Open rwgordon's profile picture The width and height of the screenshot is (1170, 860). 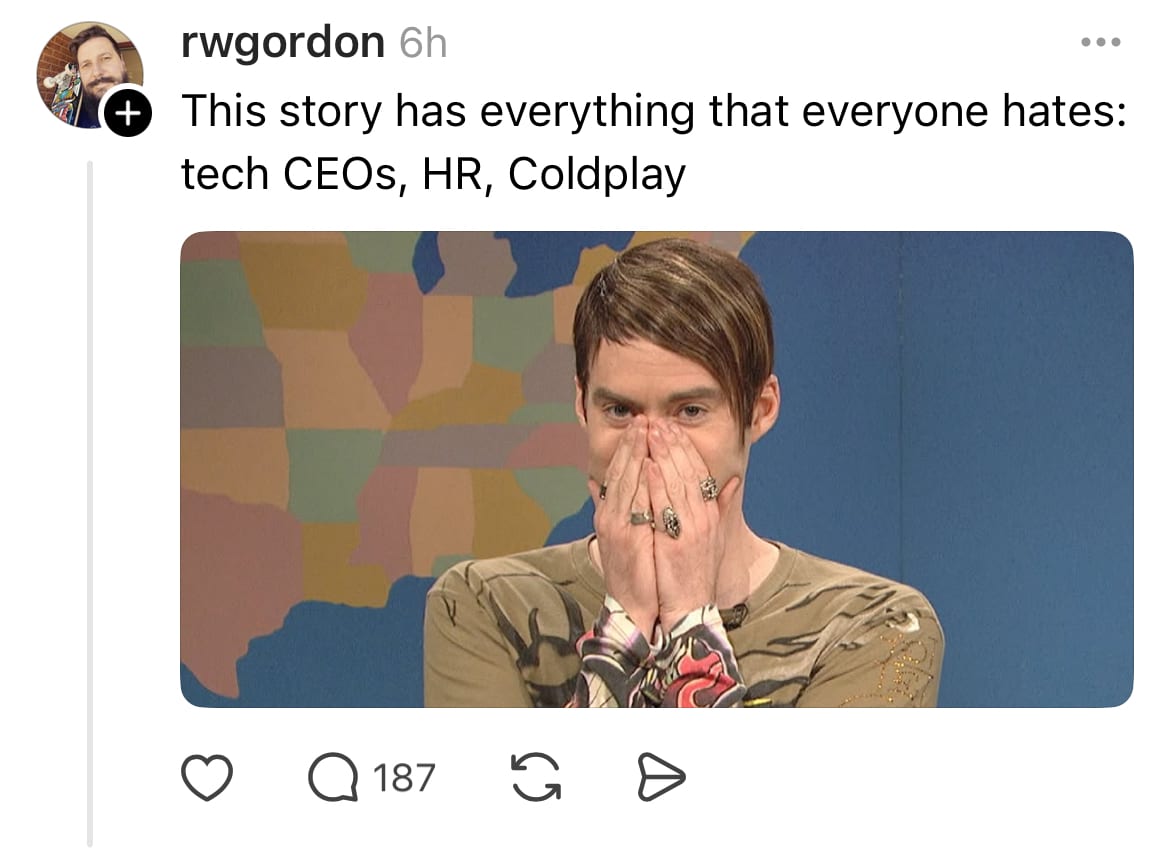[x=90, y=75]
